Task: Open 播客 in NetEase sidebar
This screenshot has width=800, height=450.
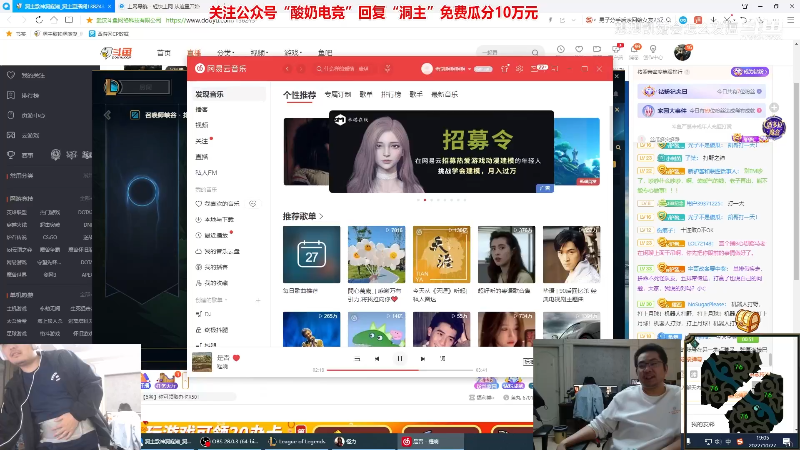Action: tap(202, 109)
